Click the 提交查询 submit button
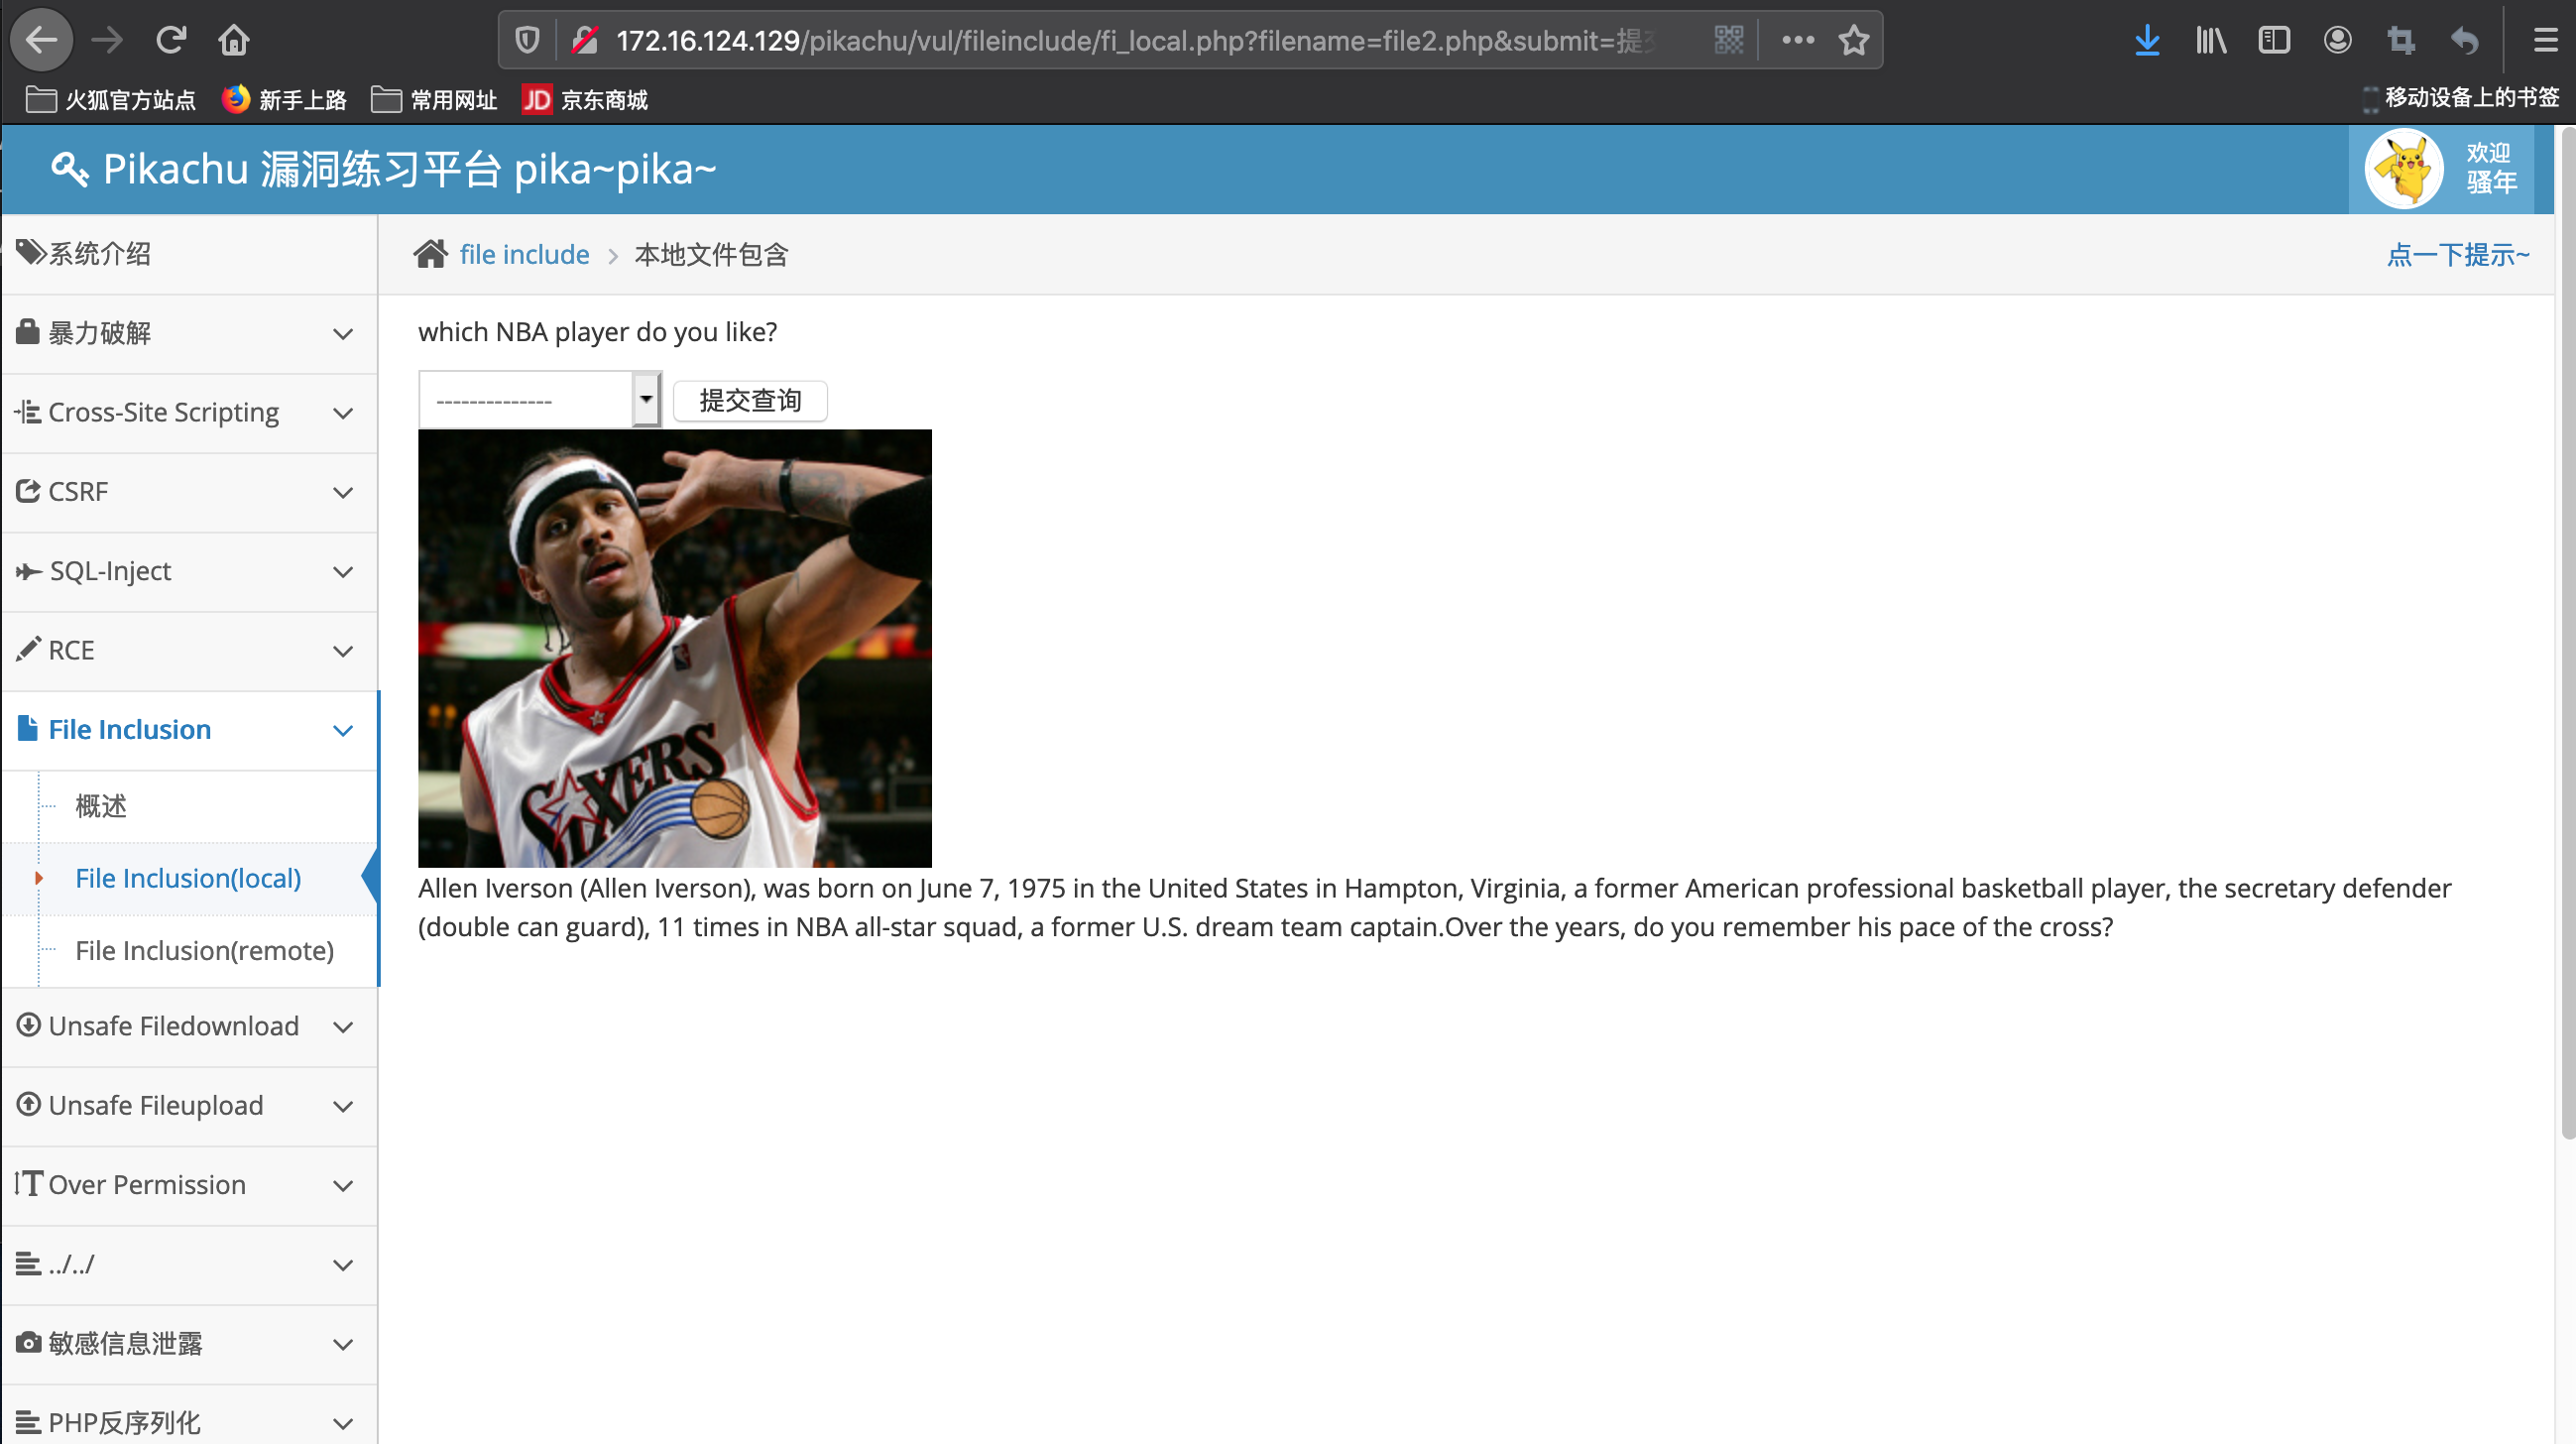This screenshot has height=1444, width=2576. [749, 400]
